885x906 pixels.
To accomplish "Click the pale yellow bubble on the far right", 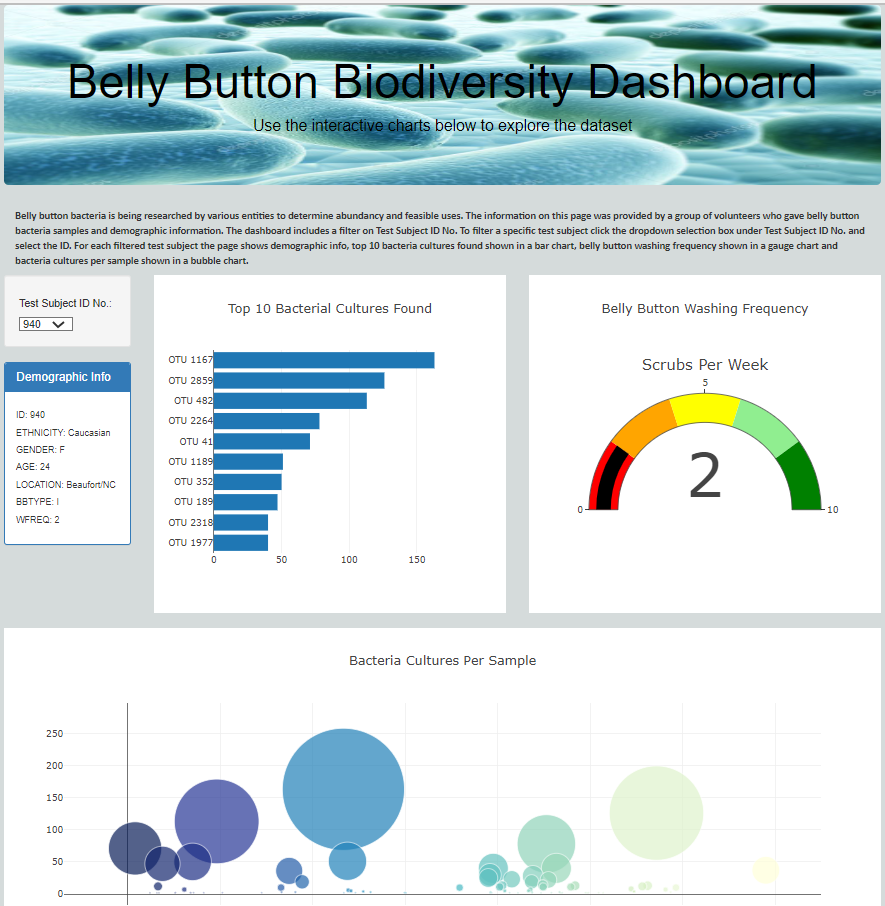I will [x=765, y=870].
